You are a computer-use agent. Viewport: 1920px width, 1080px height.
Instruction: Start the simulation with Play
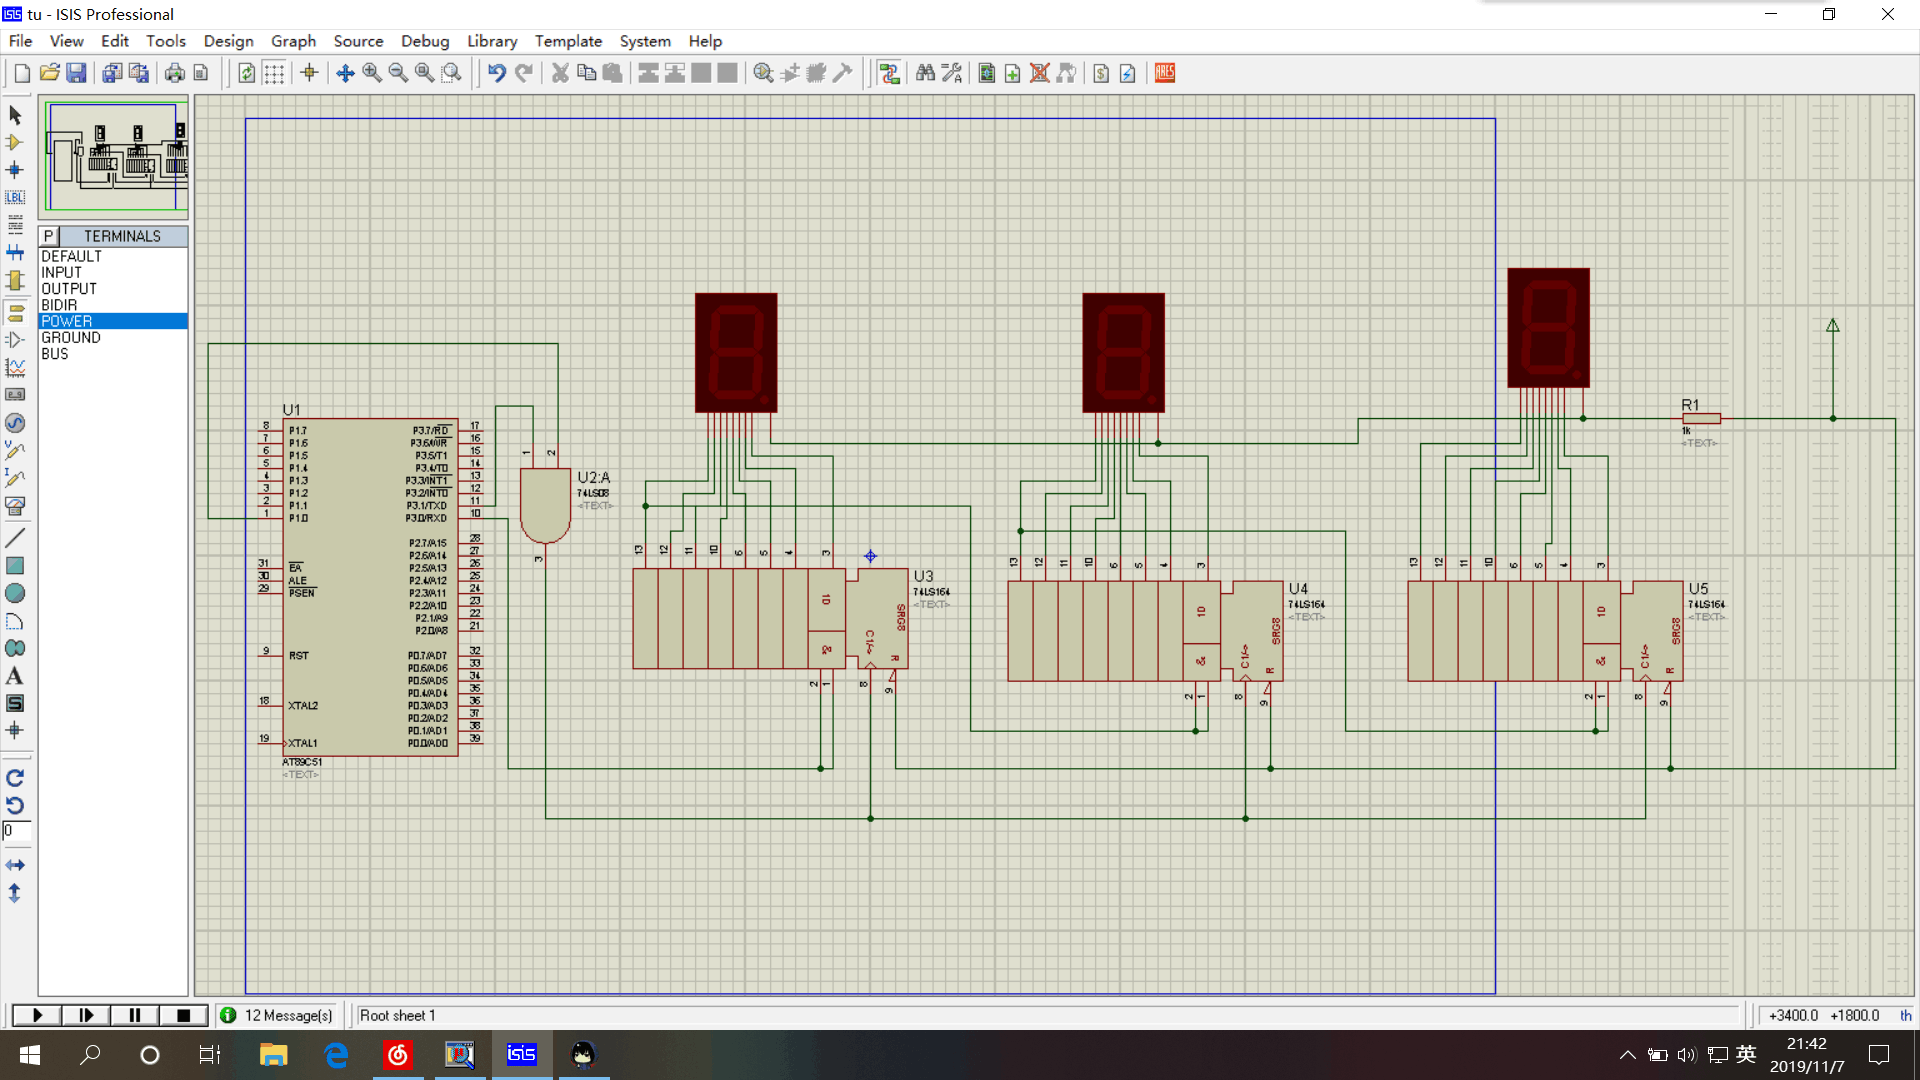point(37,1015)
